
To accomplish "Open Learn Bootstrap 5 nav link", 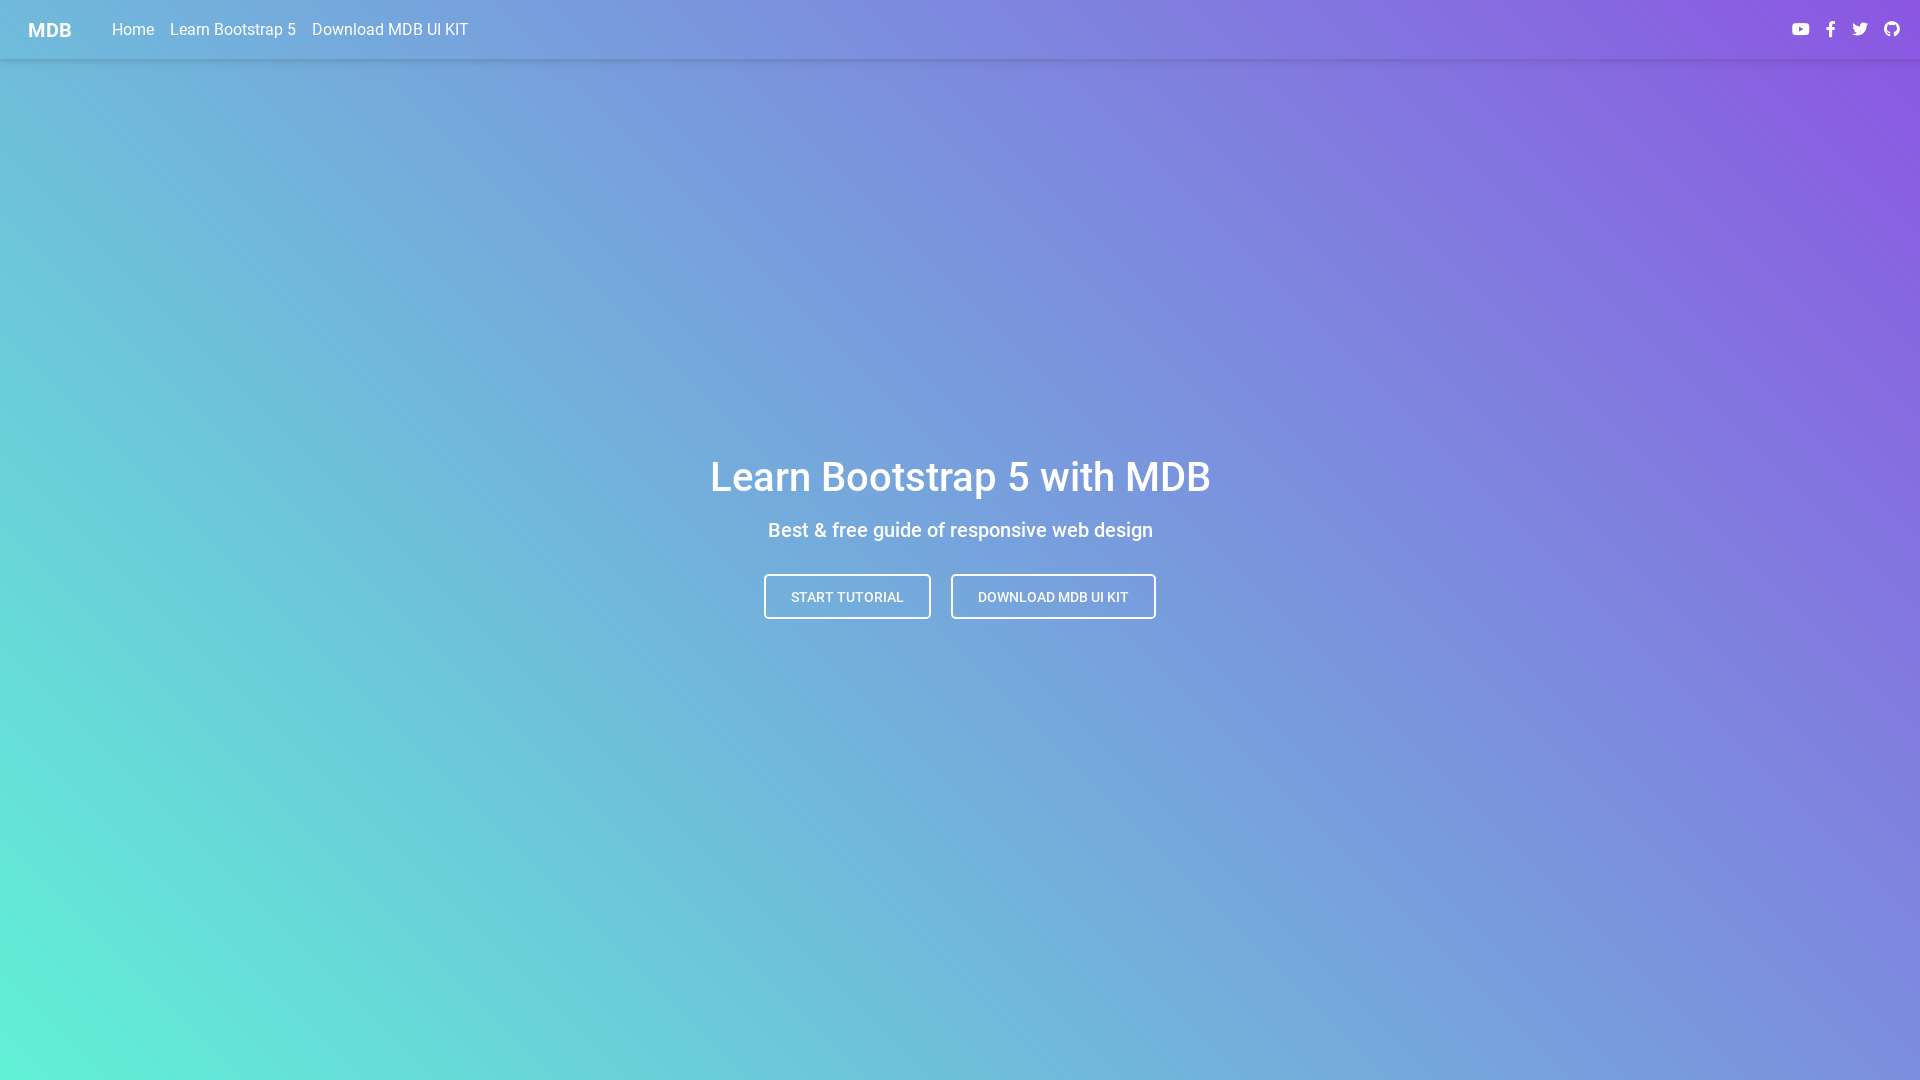I will 233,30.
